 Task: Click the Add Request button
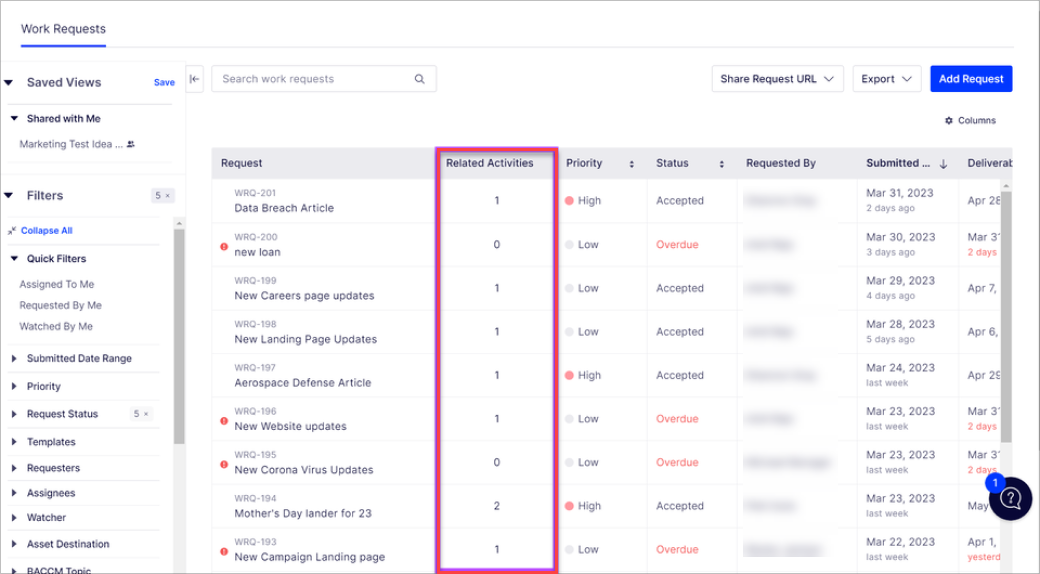tap(970, 79)
